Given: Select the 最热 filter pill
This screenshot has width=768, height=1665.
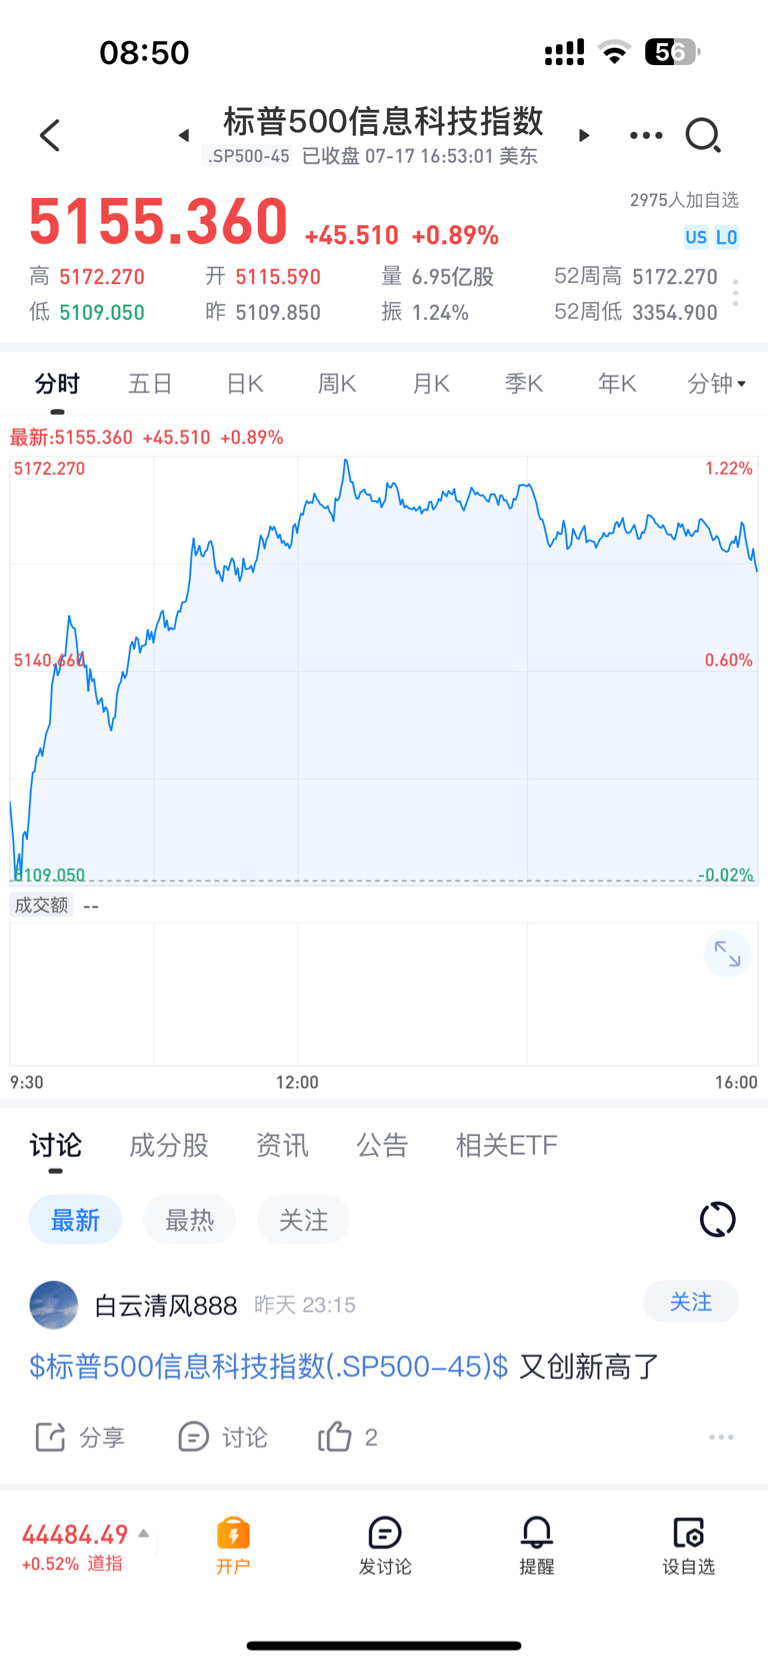Looking at the screenshot, I should [x=189, y=1220].
